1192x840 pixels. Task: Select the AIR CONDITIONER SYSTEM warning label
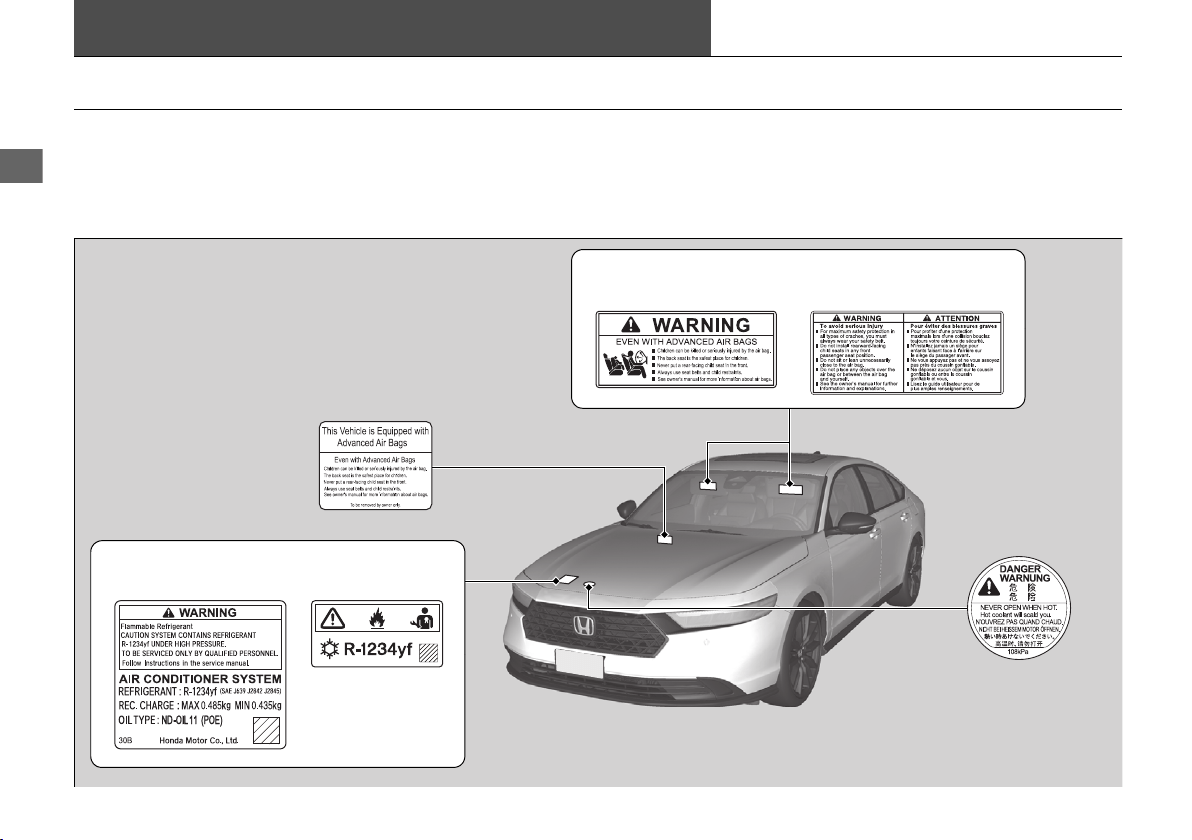201,674
